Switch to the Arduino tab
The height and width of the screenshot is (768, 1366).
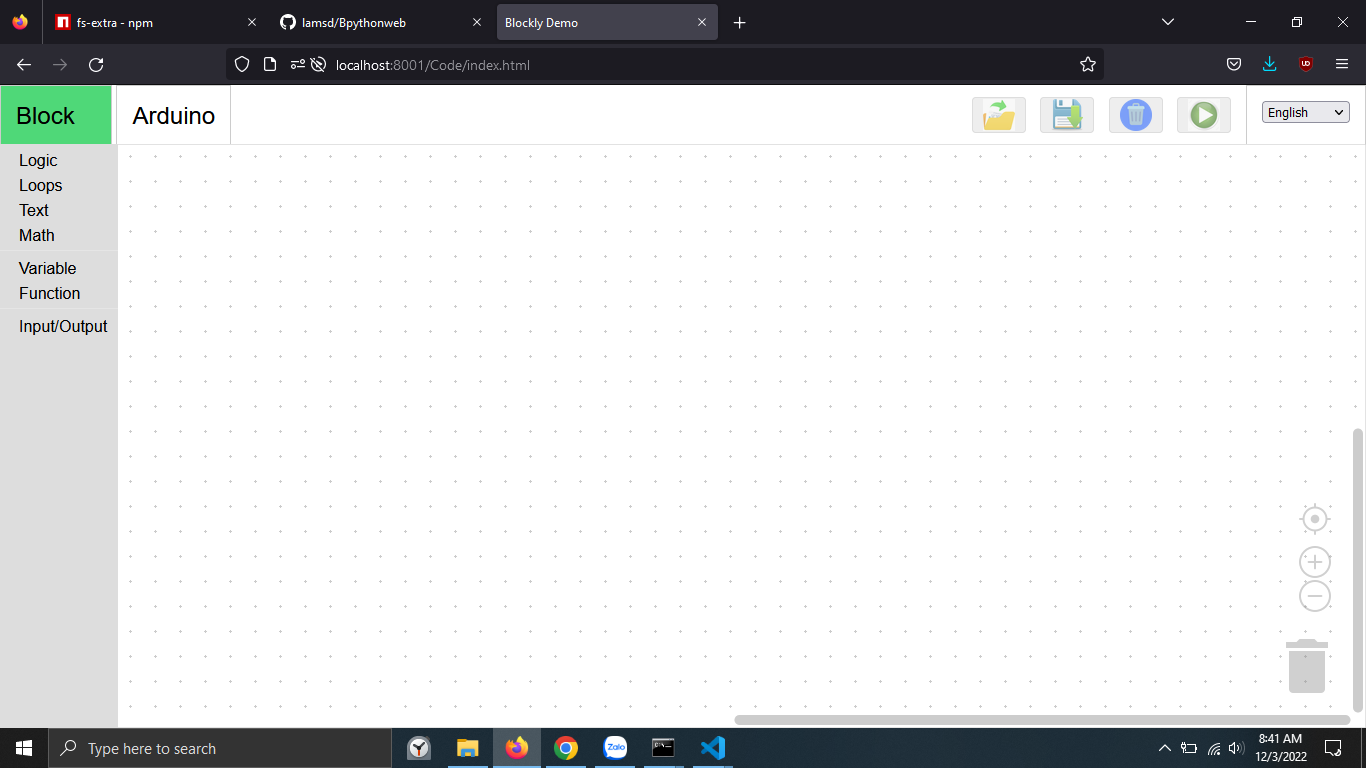point(174,115)
